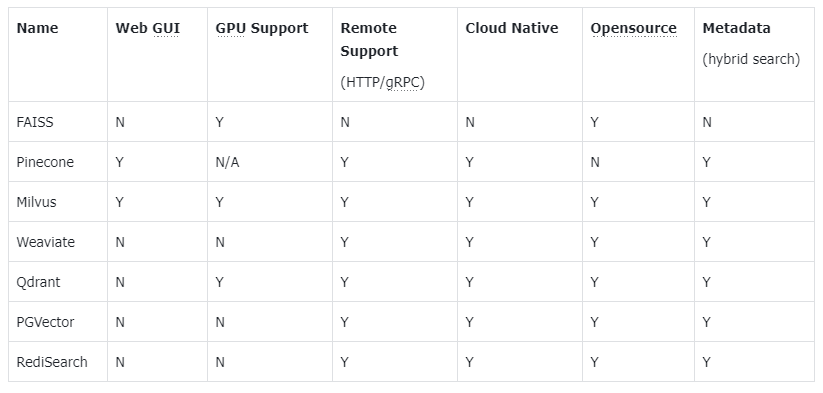Click the Name column header

tap(37, 28)
